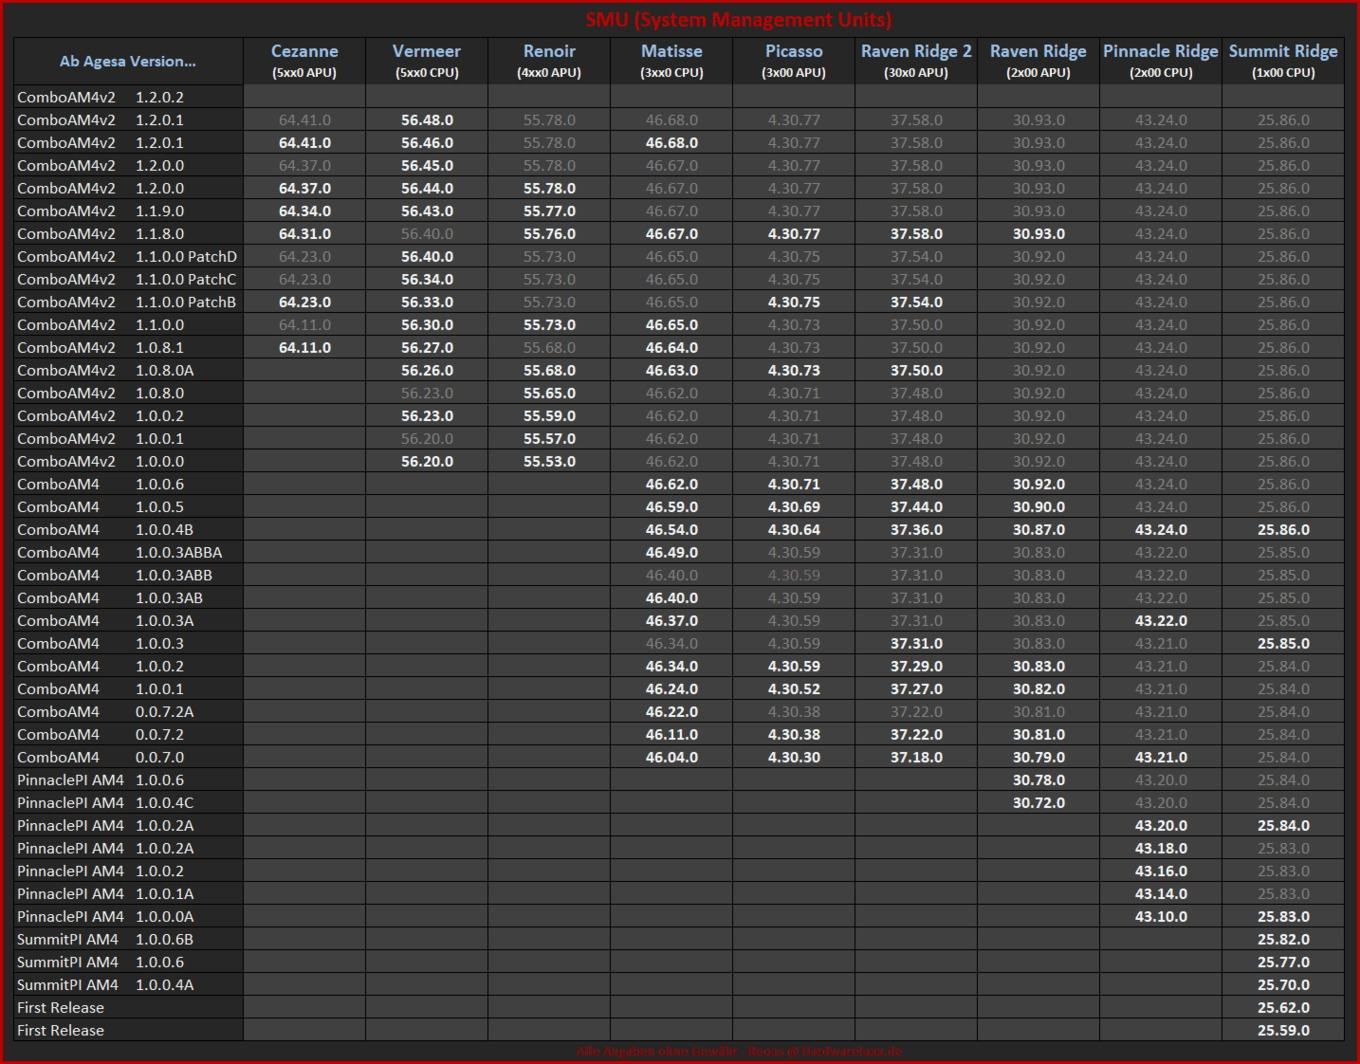Click the Vermeer value 56.48.0
The height and width of the screenshot is (1064, 1360).
click(427, 120)
